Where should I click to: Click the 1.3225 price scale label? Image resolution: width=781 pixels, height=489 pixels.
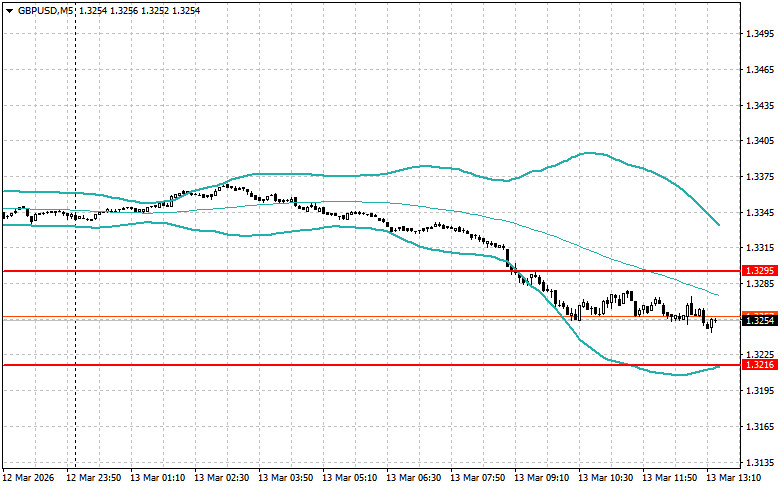(x=760, y=355)
